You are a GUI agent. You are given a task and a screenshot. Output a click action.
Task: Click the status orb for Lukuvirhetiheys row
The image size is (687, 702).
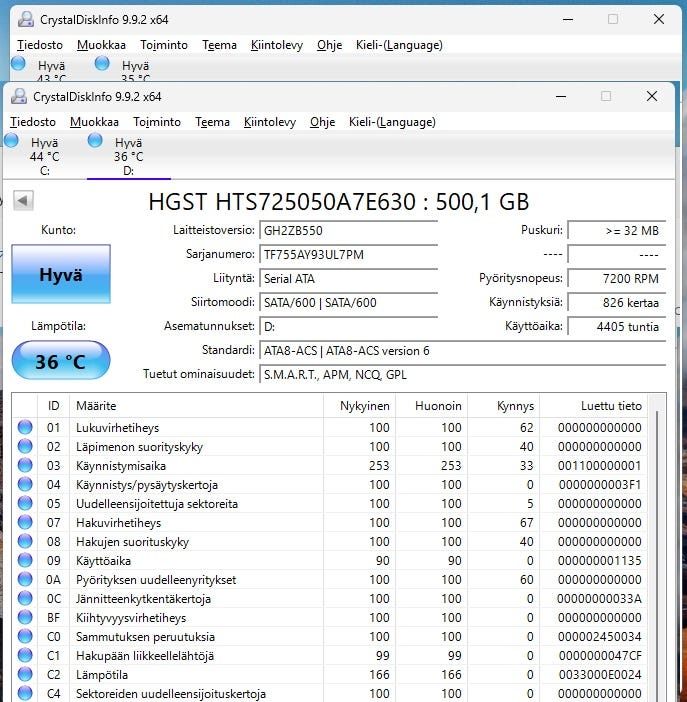[x=25, y=427]
